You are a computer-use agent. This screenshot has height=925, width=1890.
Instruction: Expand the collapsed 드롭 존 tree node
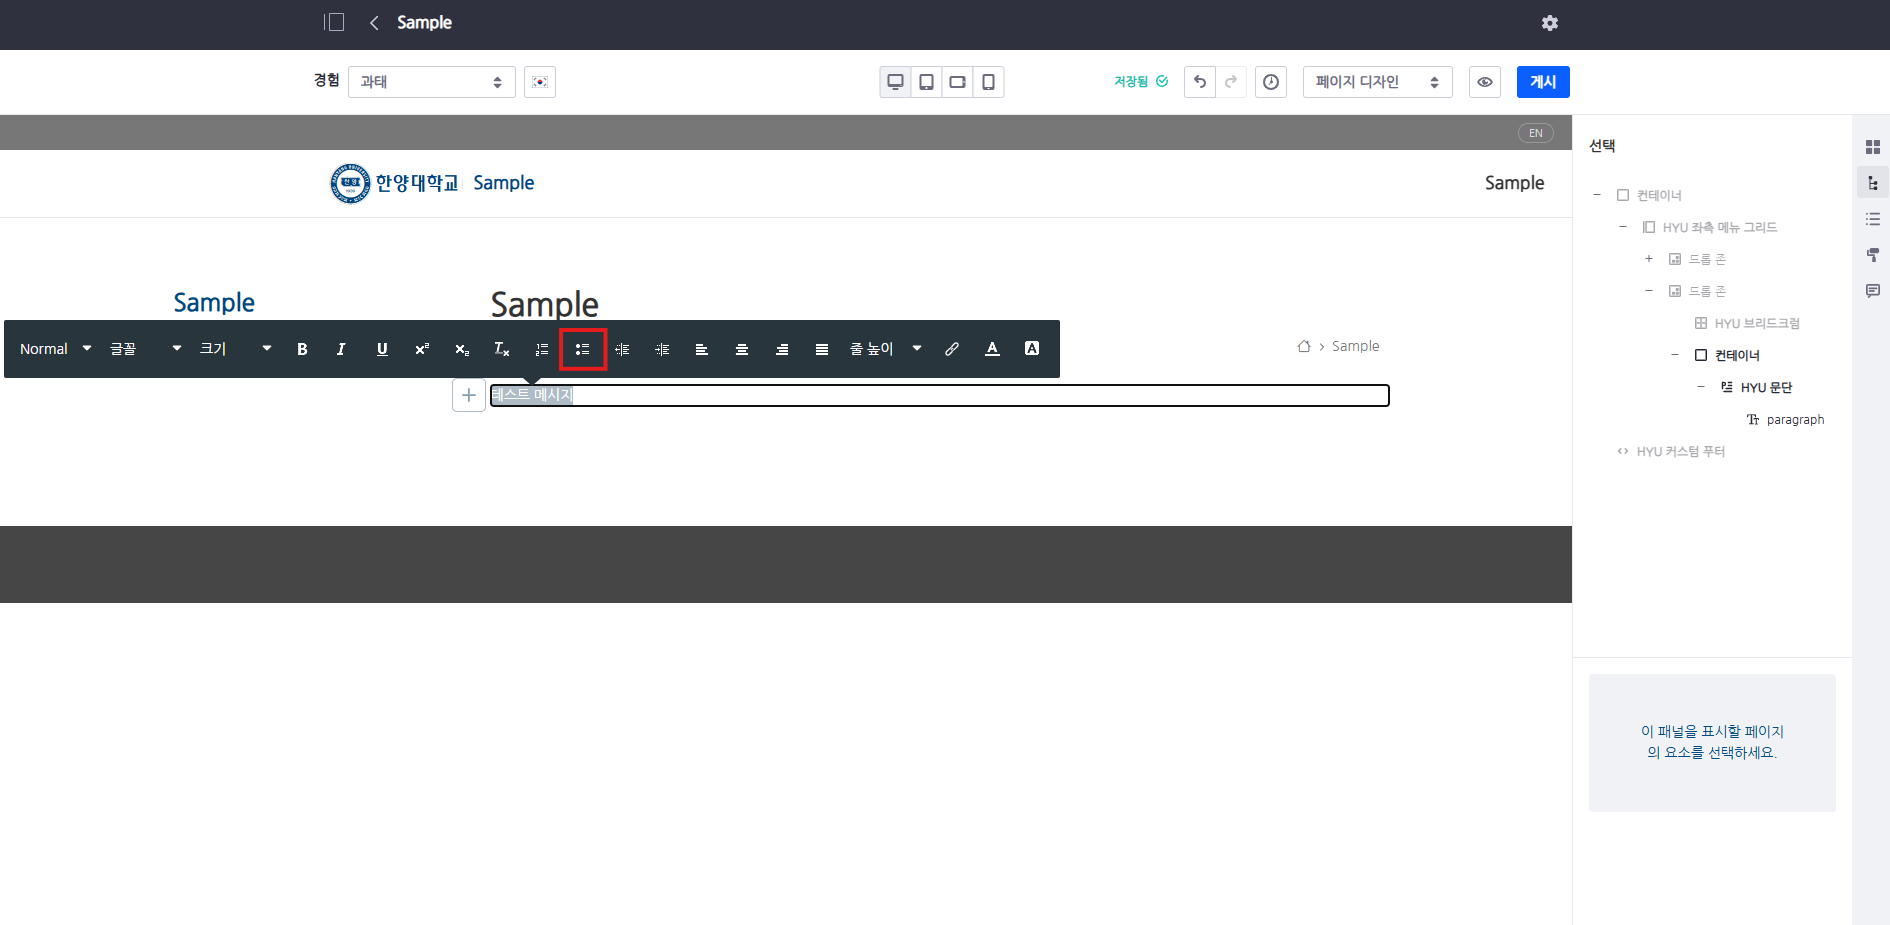1649,259
